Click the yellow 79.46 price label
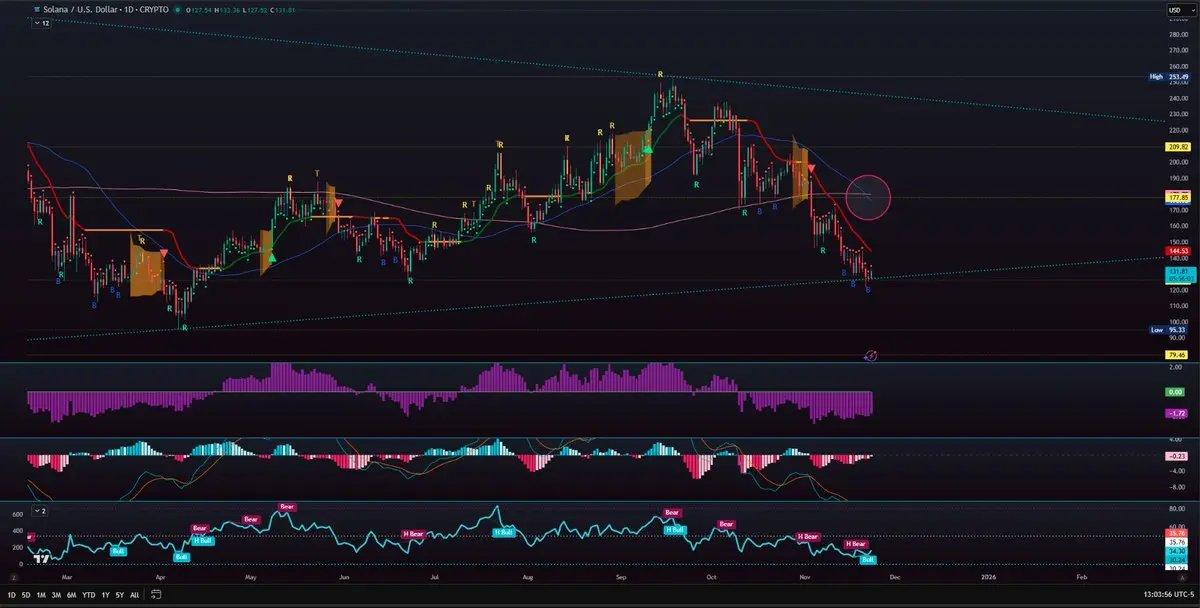Screen dimensions: 1200x608 click(1177, 354)
